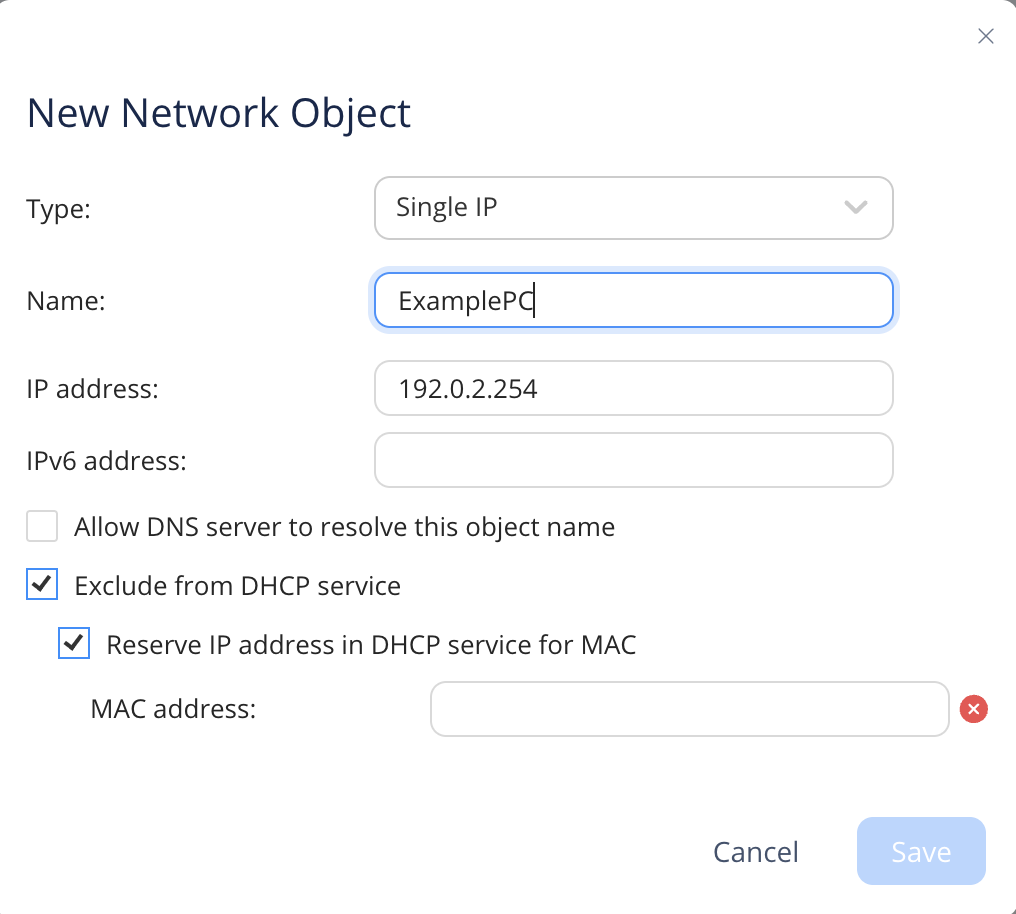Save the new network object
Image resolution: width=1016 pixels, height=914 pixels.
920,852
